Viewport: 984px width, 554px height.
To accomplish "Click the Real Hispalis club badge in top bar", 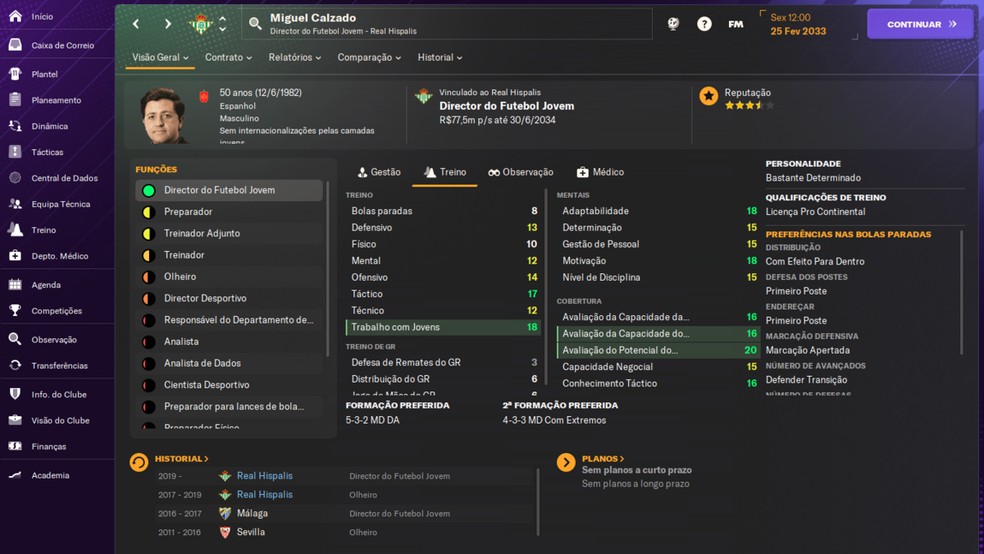I will (x=201, y=24).
